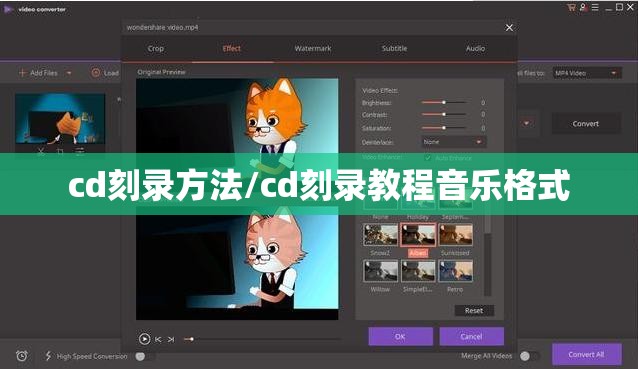The width and height of the screenshot is (638, 369).
Task: Jump to the next frame
Action: (171, 339)
